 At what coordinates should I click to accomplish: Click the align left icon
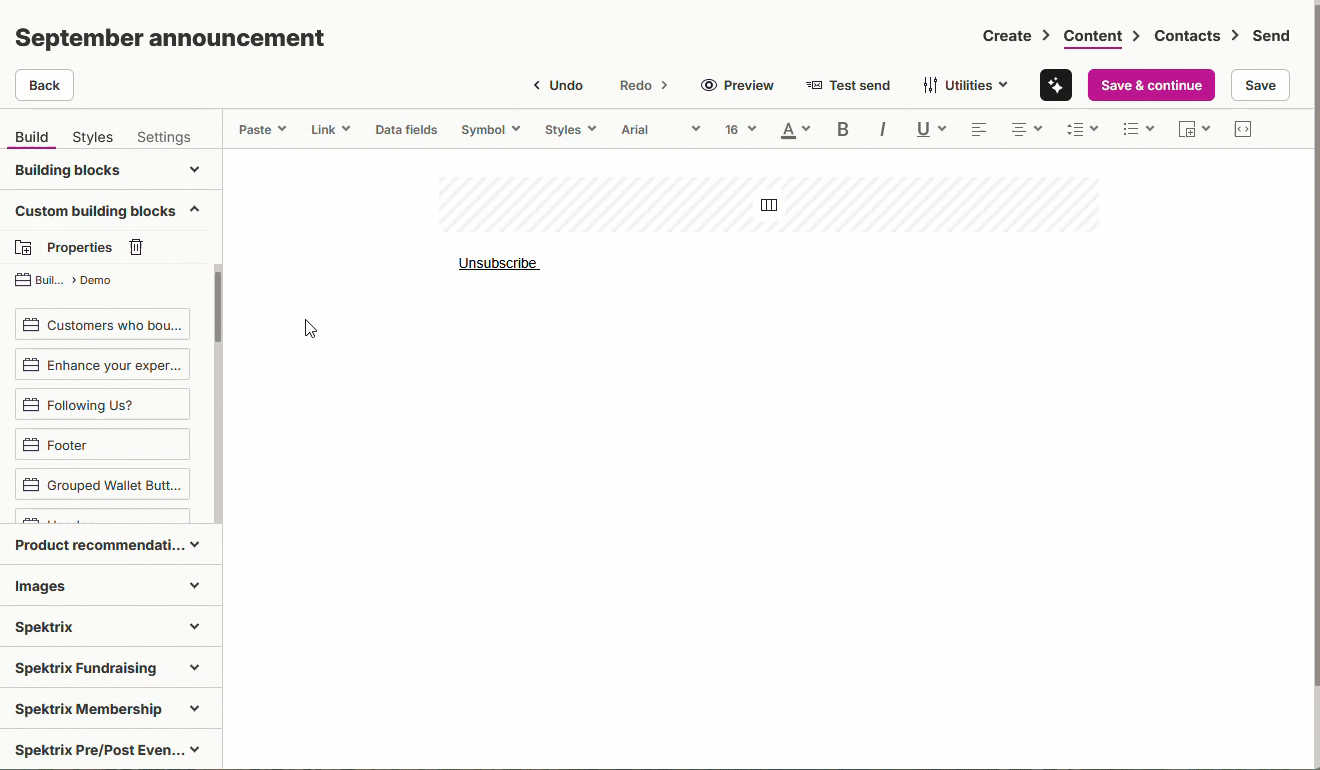click(979, 129)
